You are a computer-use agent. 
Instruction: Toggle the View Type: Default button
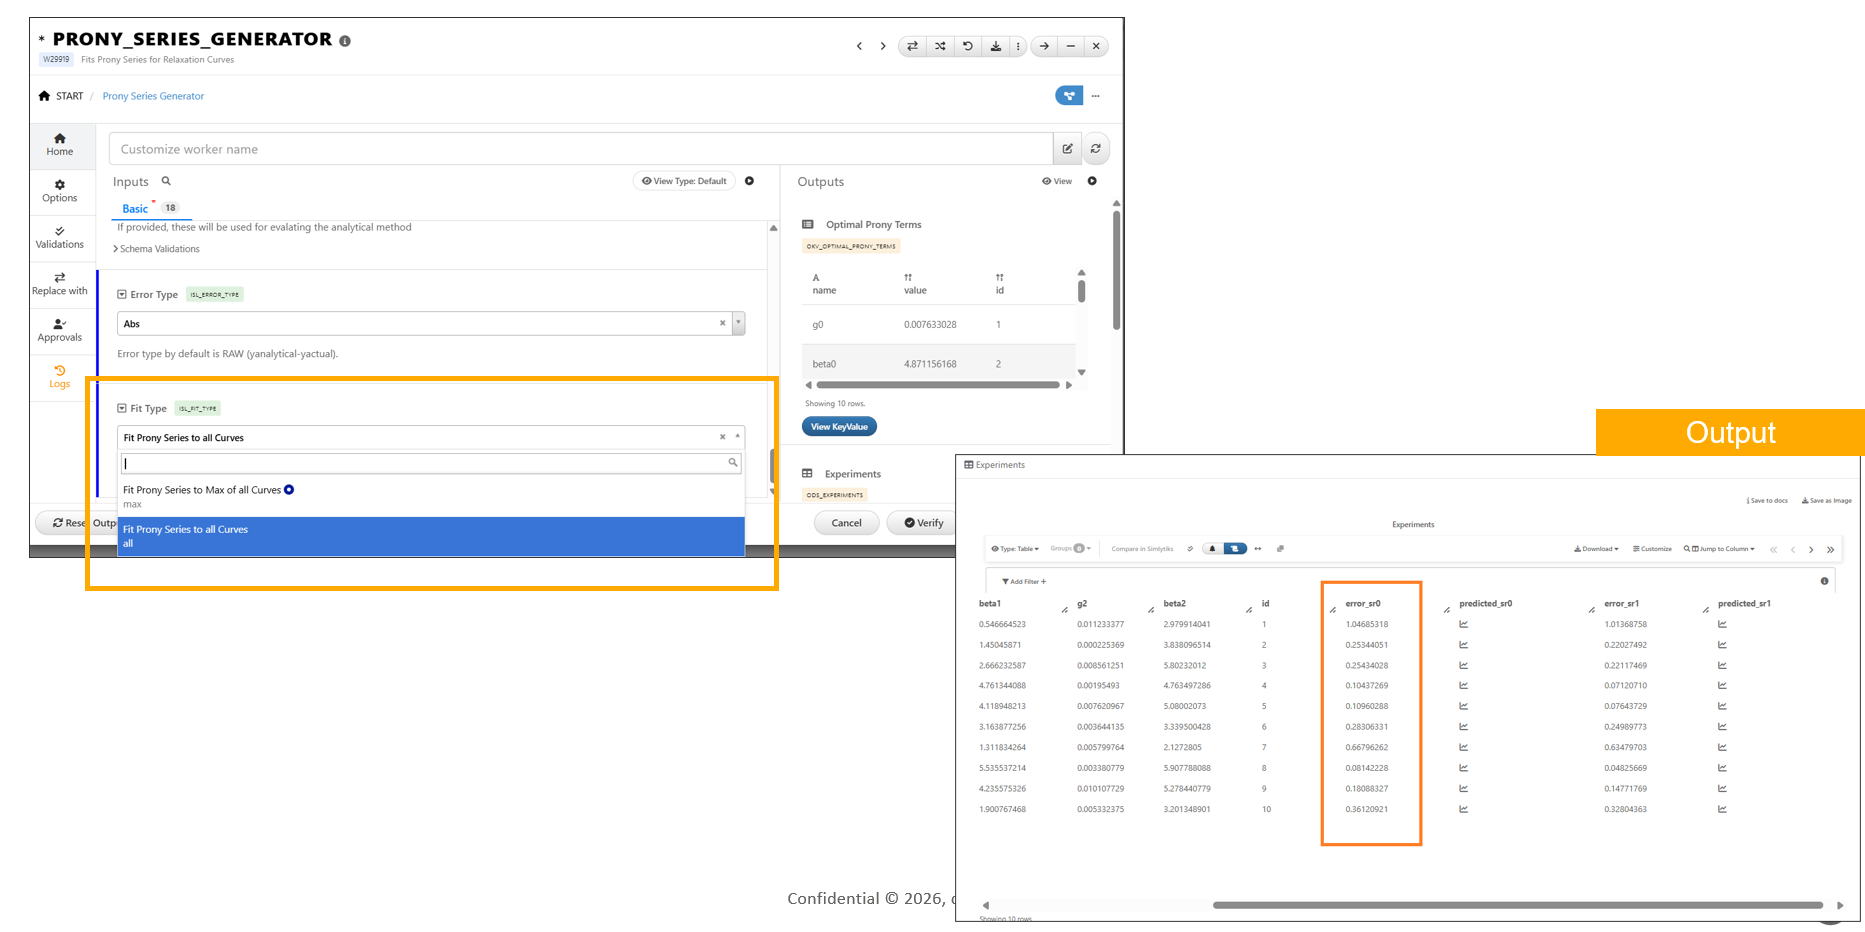[x=684, y=181]
